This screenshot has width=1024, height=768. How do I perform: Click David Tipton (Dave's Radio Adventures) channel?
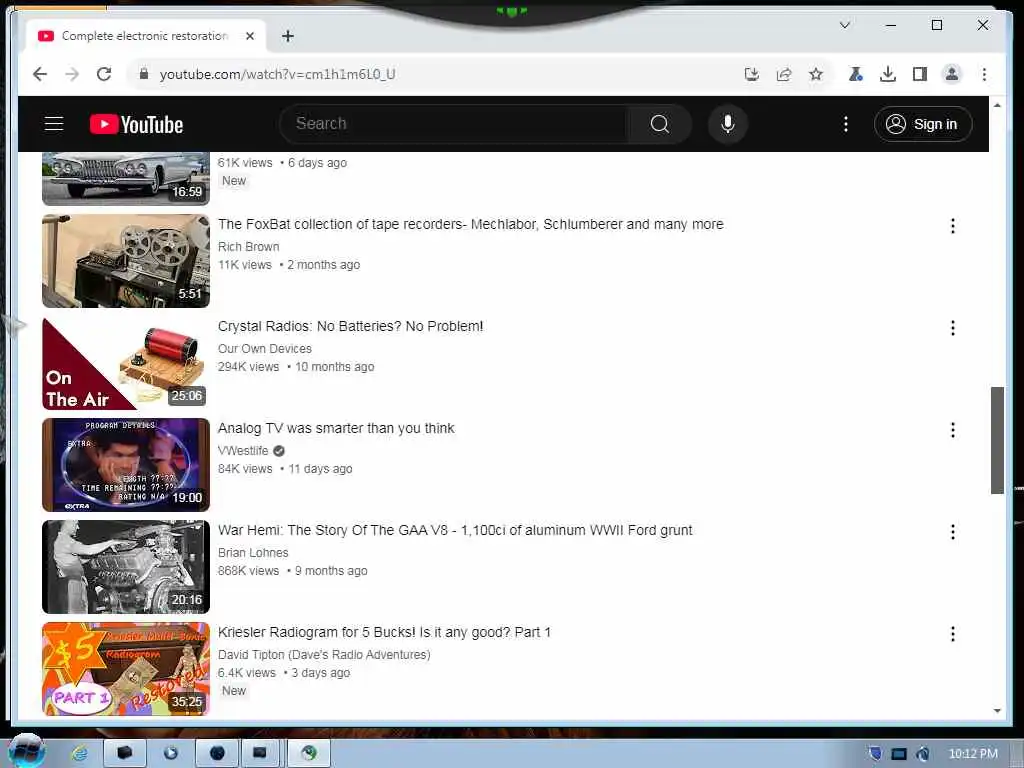(324, 654)
